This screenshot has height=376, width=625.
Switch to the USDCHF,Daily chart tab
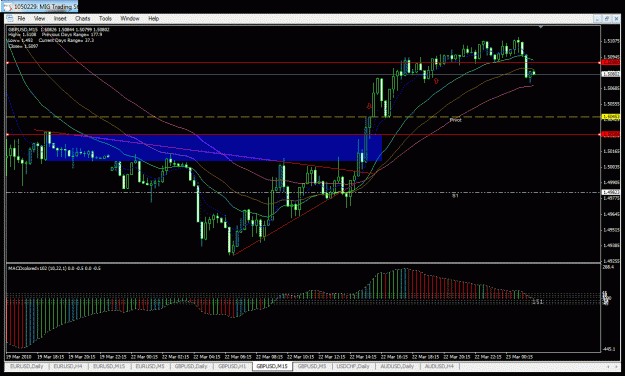353,366
